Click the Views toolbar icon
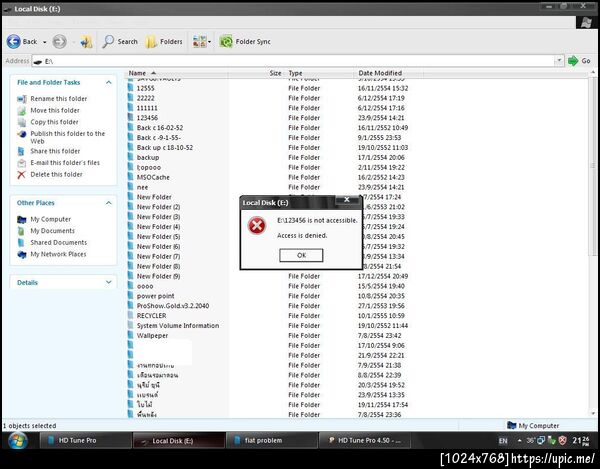Screen dimensions: 600x469 click(199, 41)
